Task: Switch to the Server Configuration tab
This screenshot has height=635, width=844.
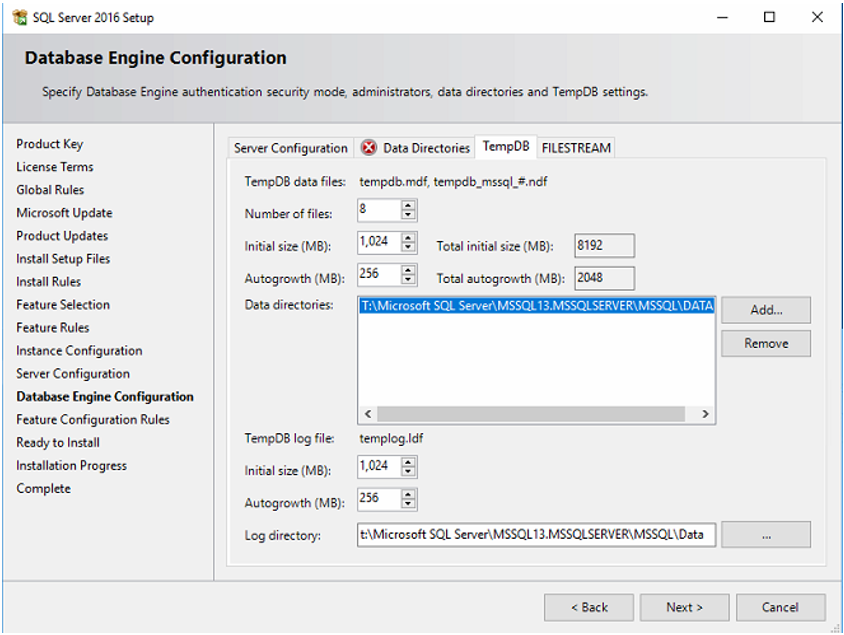Action: [x=291, y=148]
